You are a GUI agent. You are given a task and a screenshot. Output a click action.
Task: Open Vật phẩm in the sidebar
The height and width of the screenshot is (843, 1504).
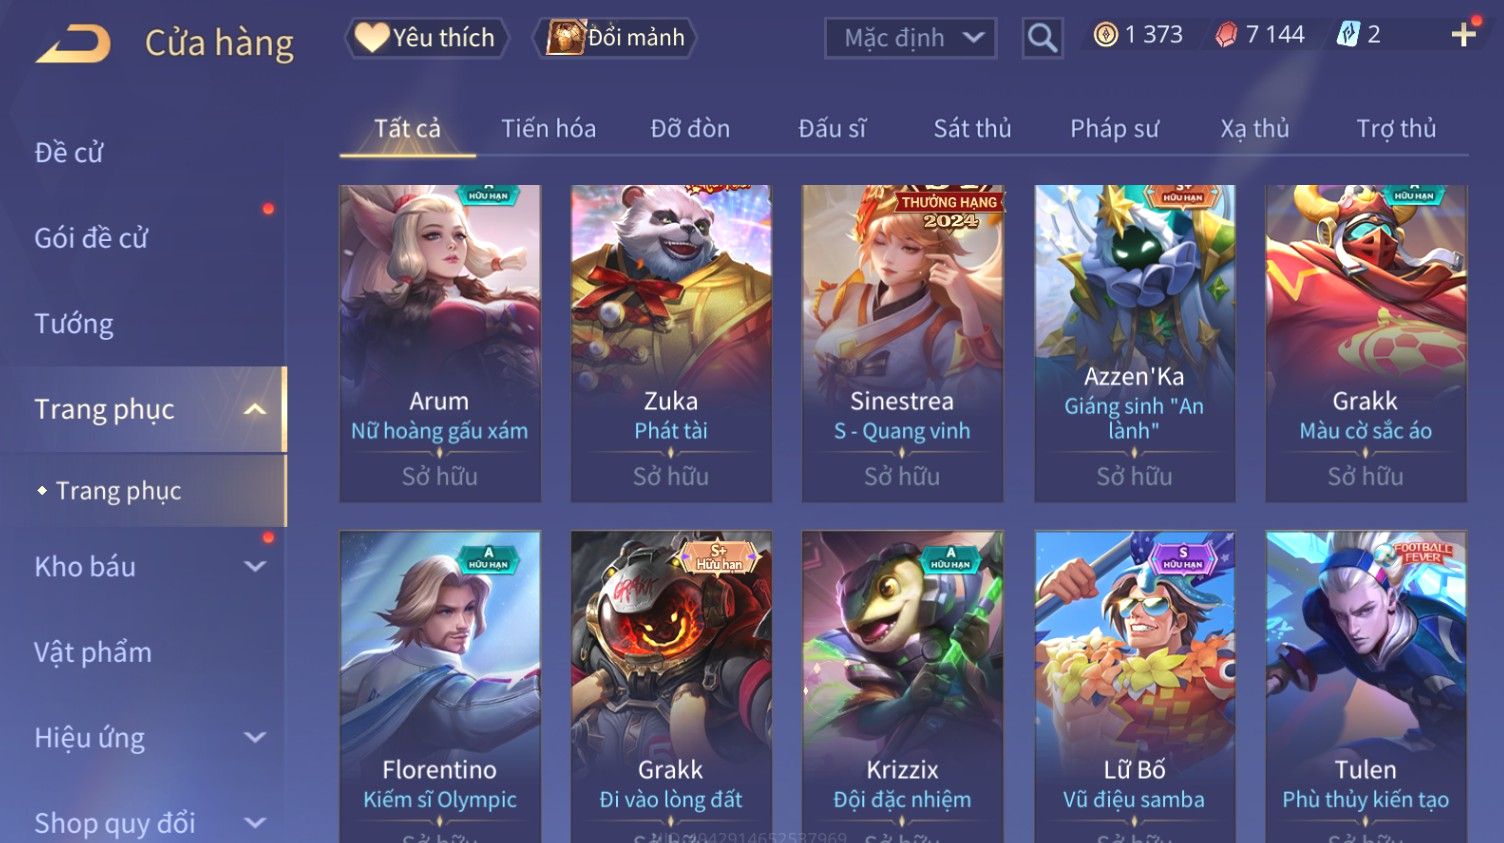pos(93,652)
